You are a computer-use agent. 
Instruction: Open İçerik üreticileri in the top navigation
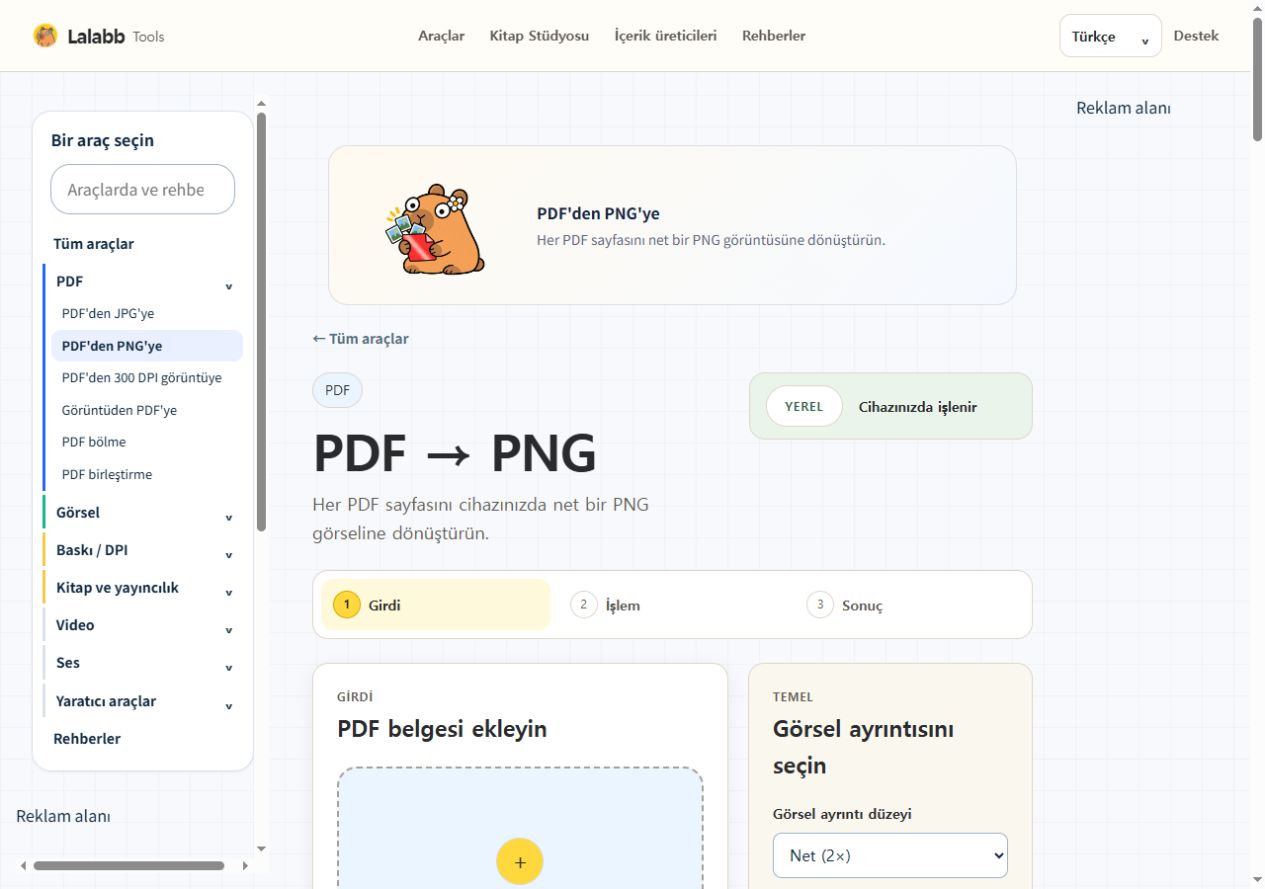[x=665, y=36]
